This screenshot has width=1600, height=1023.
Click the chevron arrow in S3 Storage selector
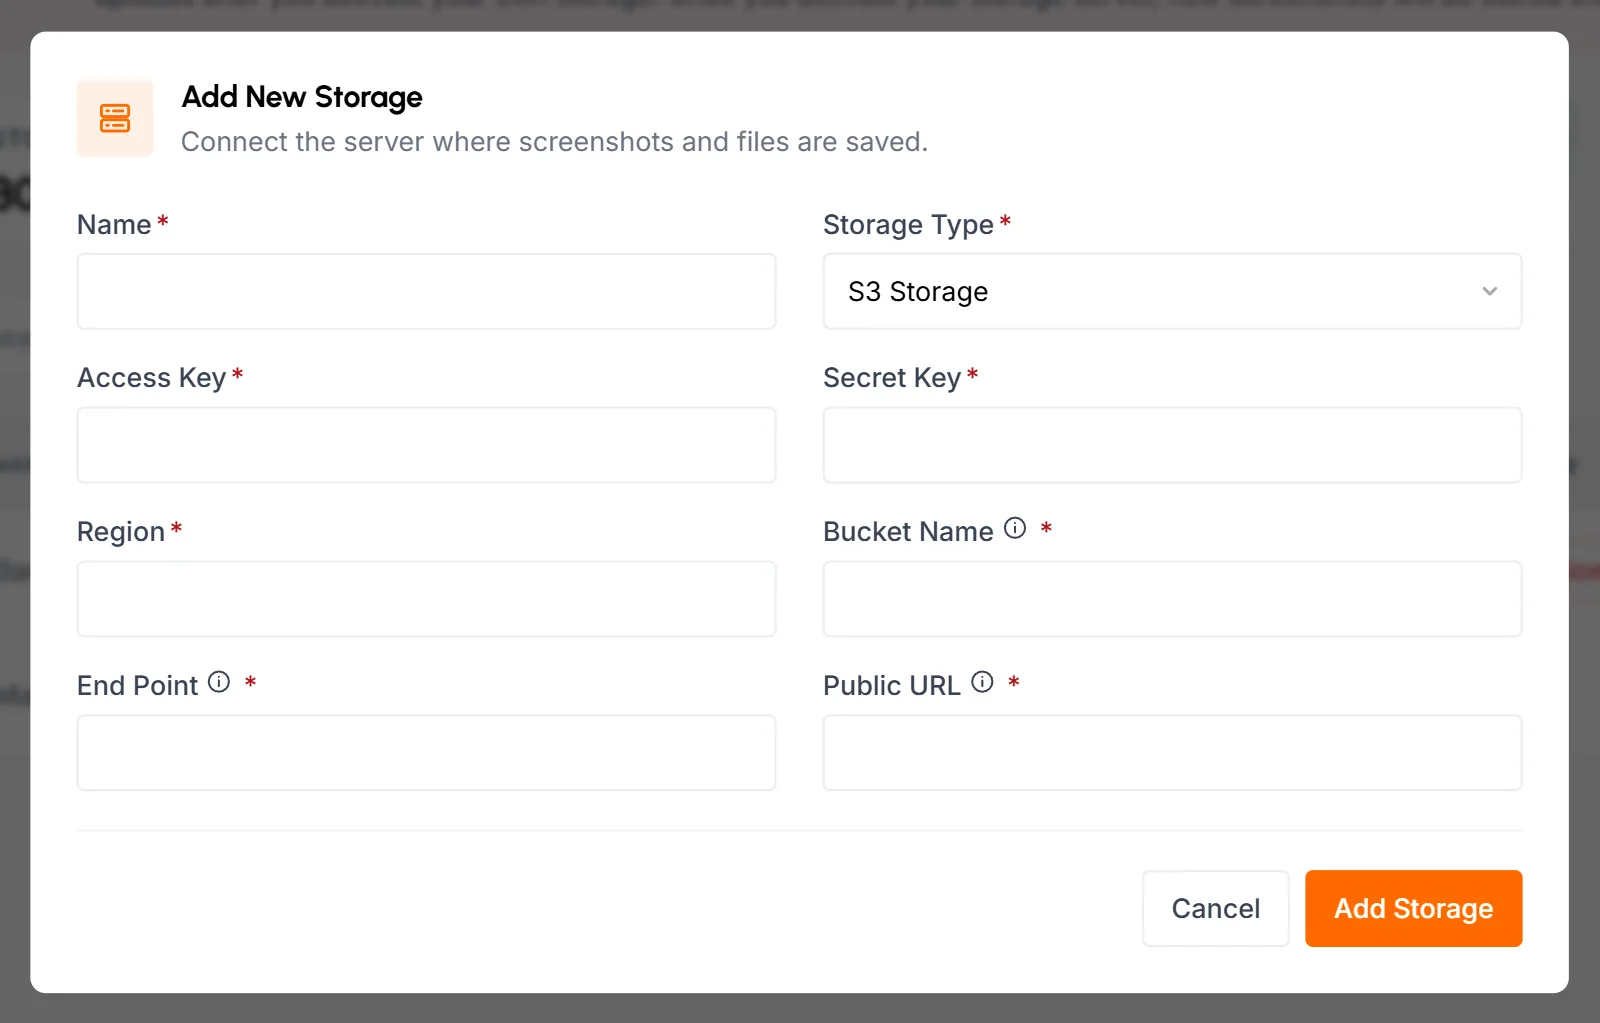tap(1490, 291)
